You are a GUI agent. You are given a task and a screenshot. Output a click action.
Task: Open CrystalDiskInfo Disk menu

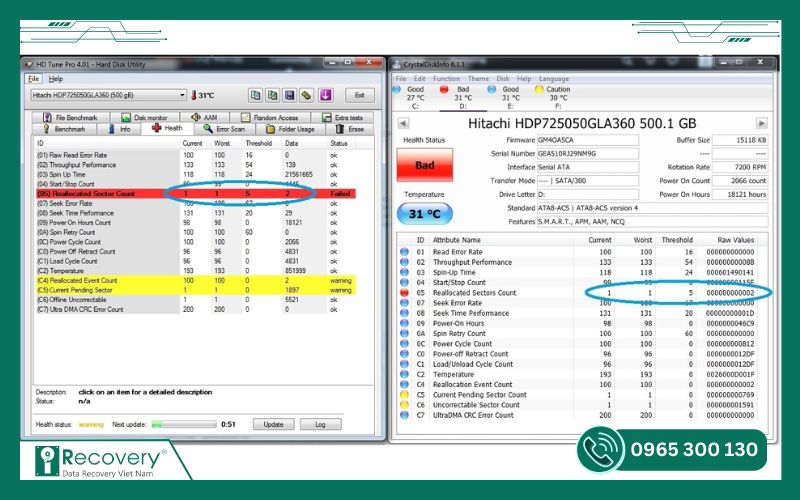pyautogui.click(x=503, y=79)
